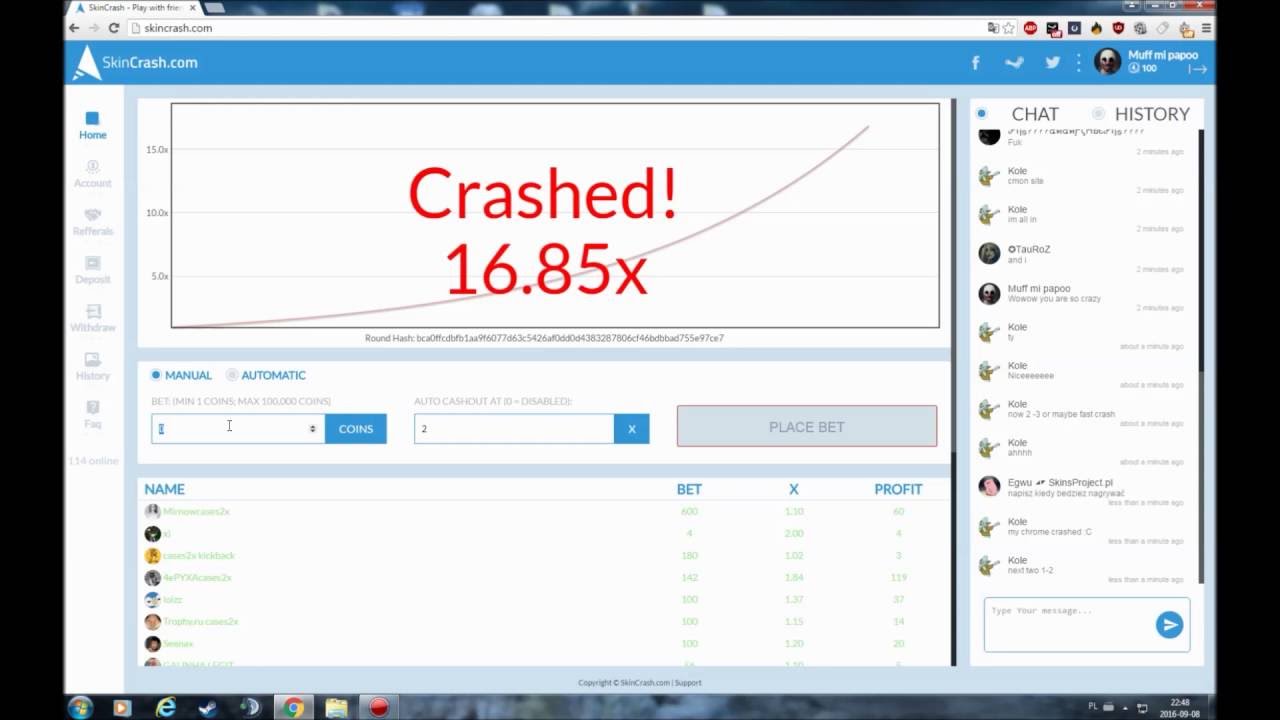Screen dimensions: 1280x720
Task: Click the PROFIT column header
Action: pyautogui.click(x=898, y=489)
